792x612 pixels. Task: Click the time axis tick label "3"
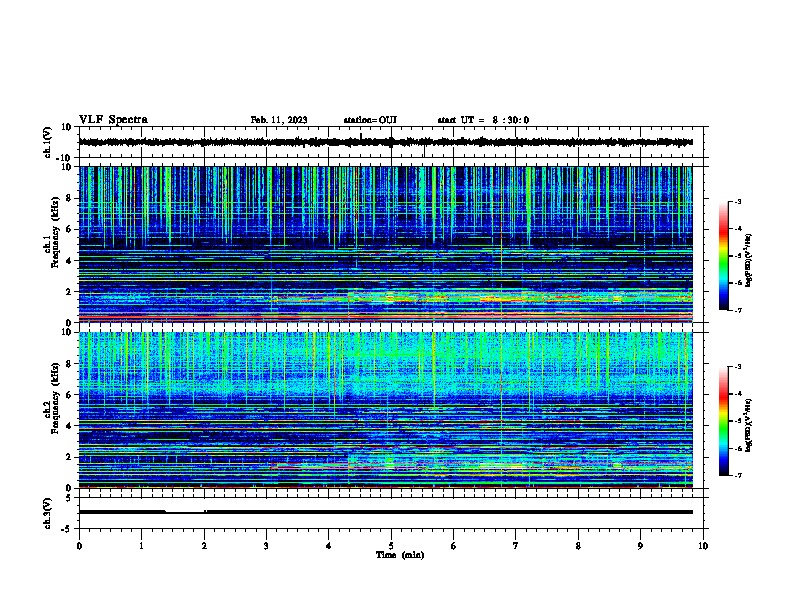pyautogui.click(x=266, y=546)
